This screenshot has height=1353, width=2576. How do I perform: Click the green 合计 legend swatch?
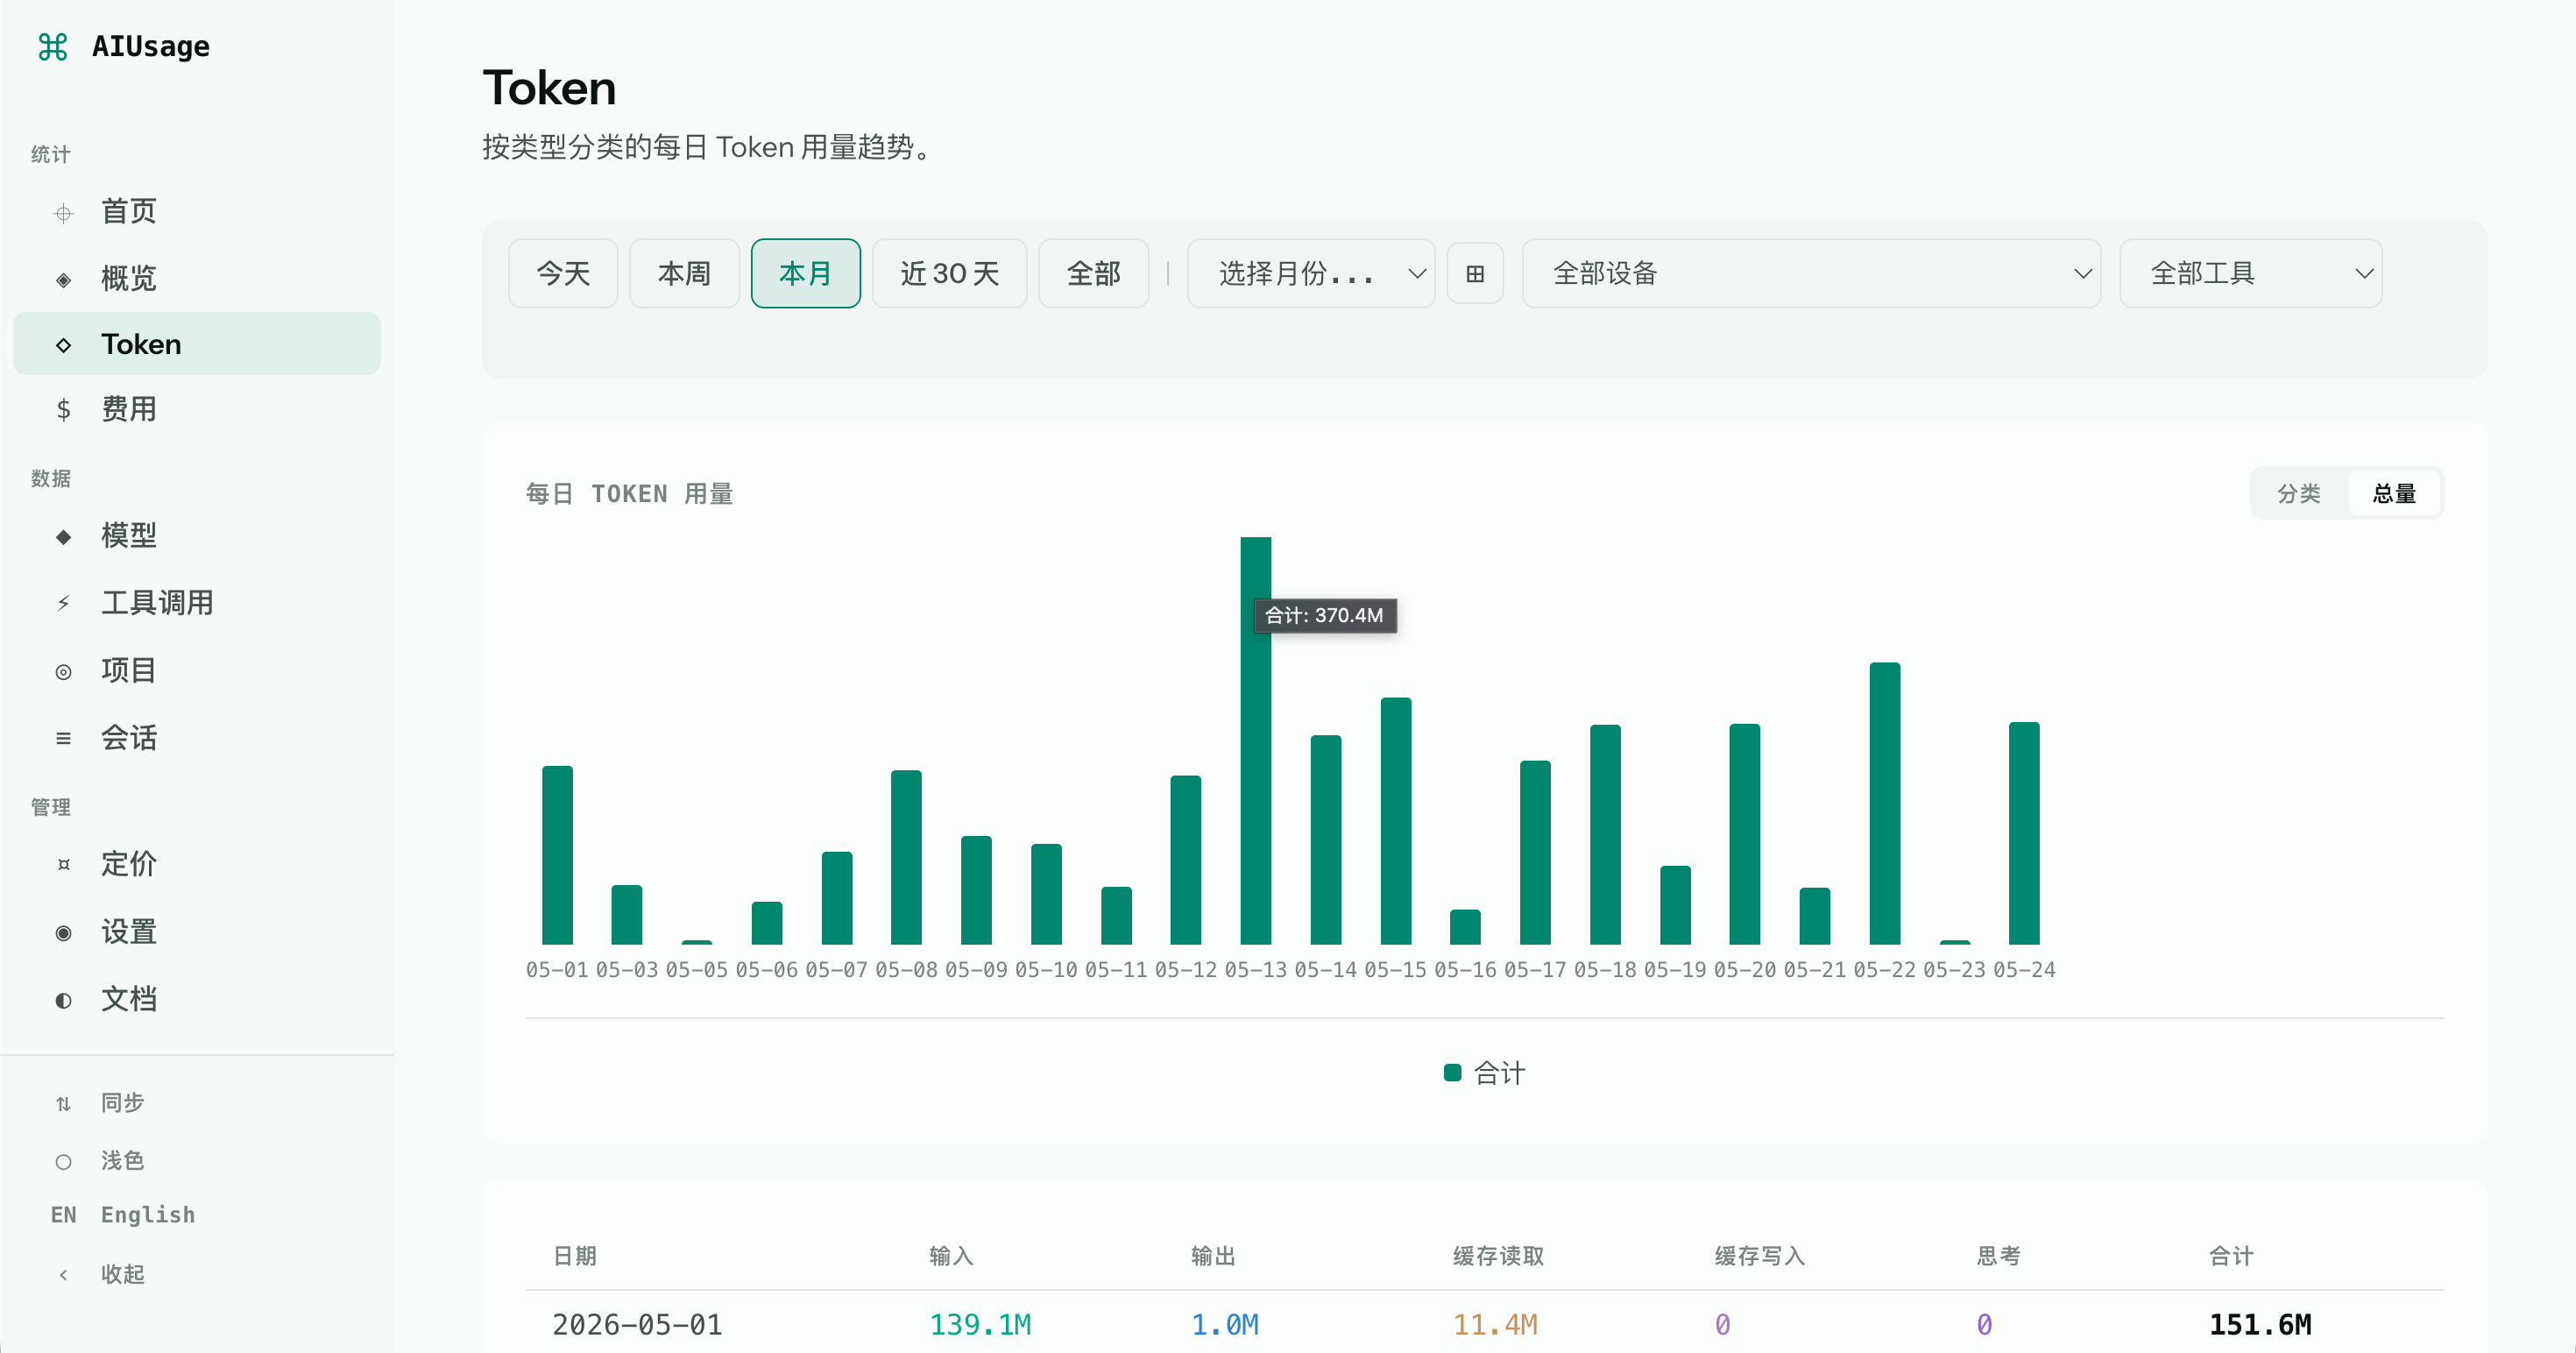1453,1072
